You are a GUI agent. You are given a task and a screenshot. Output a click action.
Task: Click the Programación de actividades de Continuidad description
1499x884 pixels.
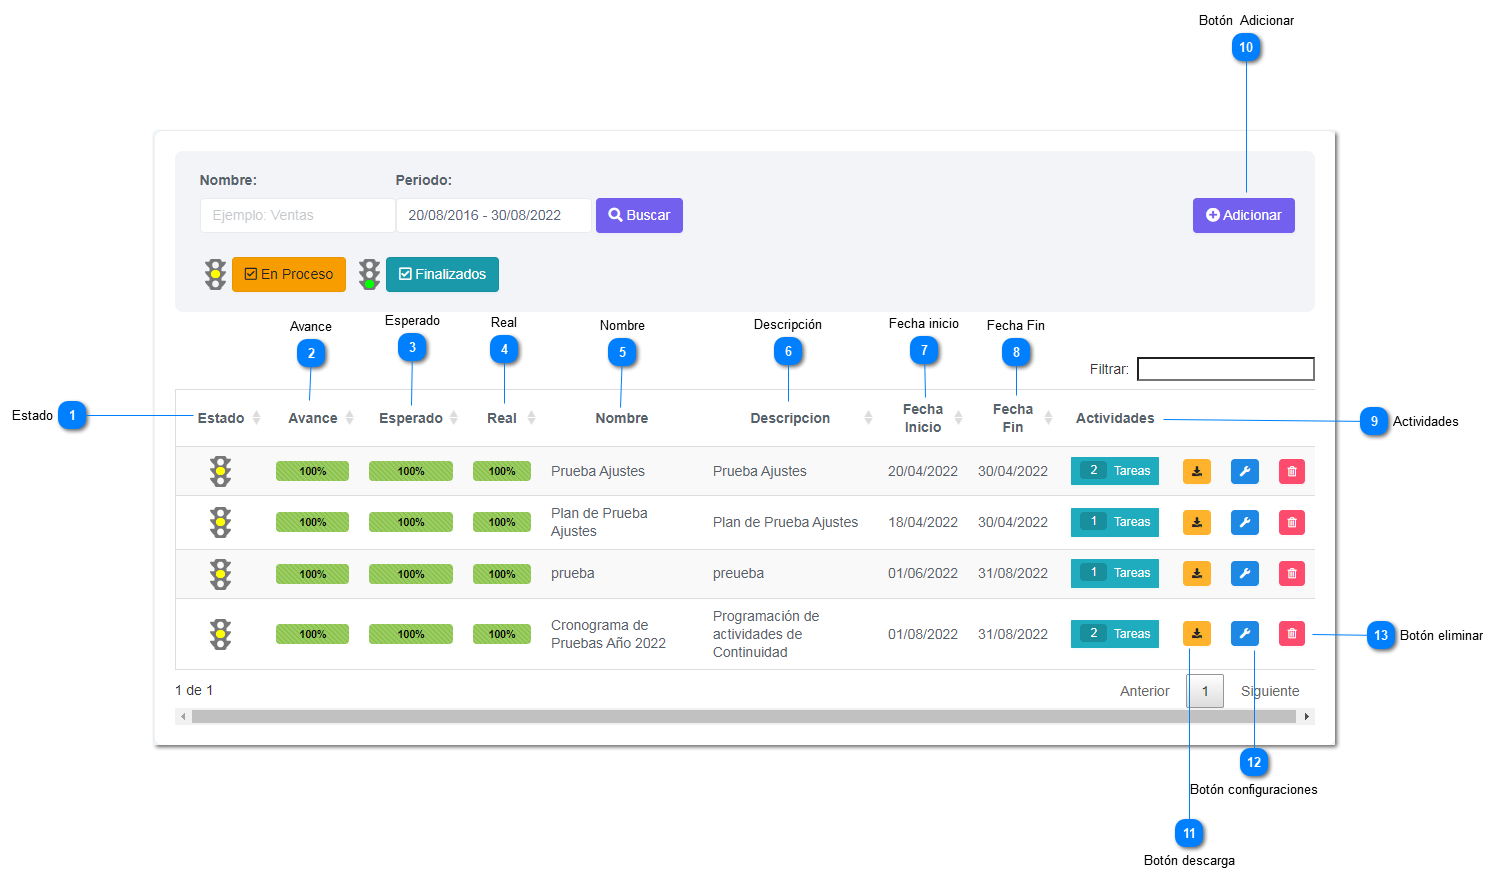tap(766, 634)
